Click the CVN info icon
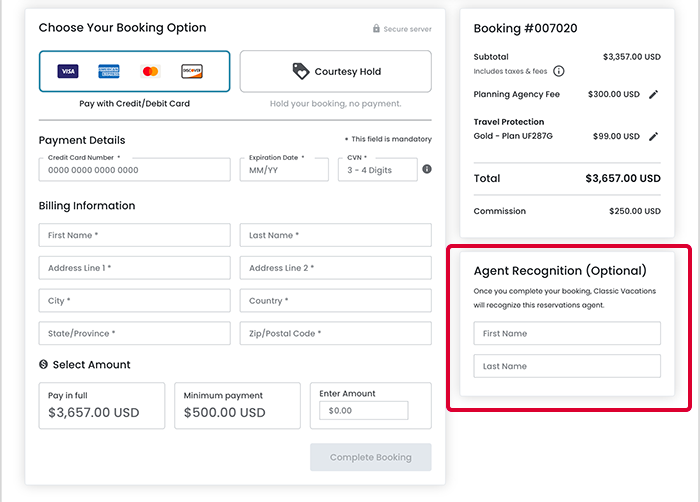The width and height of the screenshot is (700, 502). [x=427, y=169]
